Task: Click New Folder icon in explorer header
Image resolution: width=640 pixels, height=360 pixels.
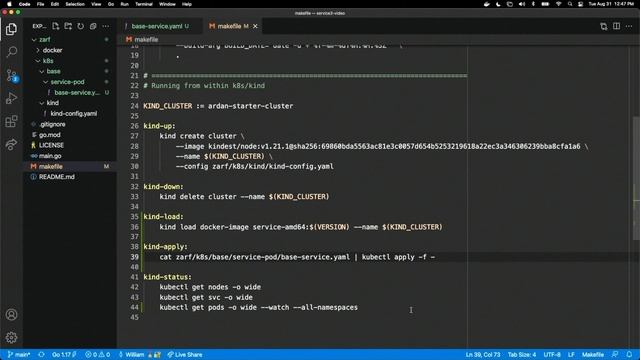Action: point(68,26)
